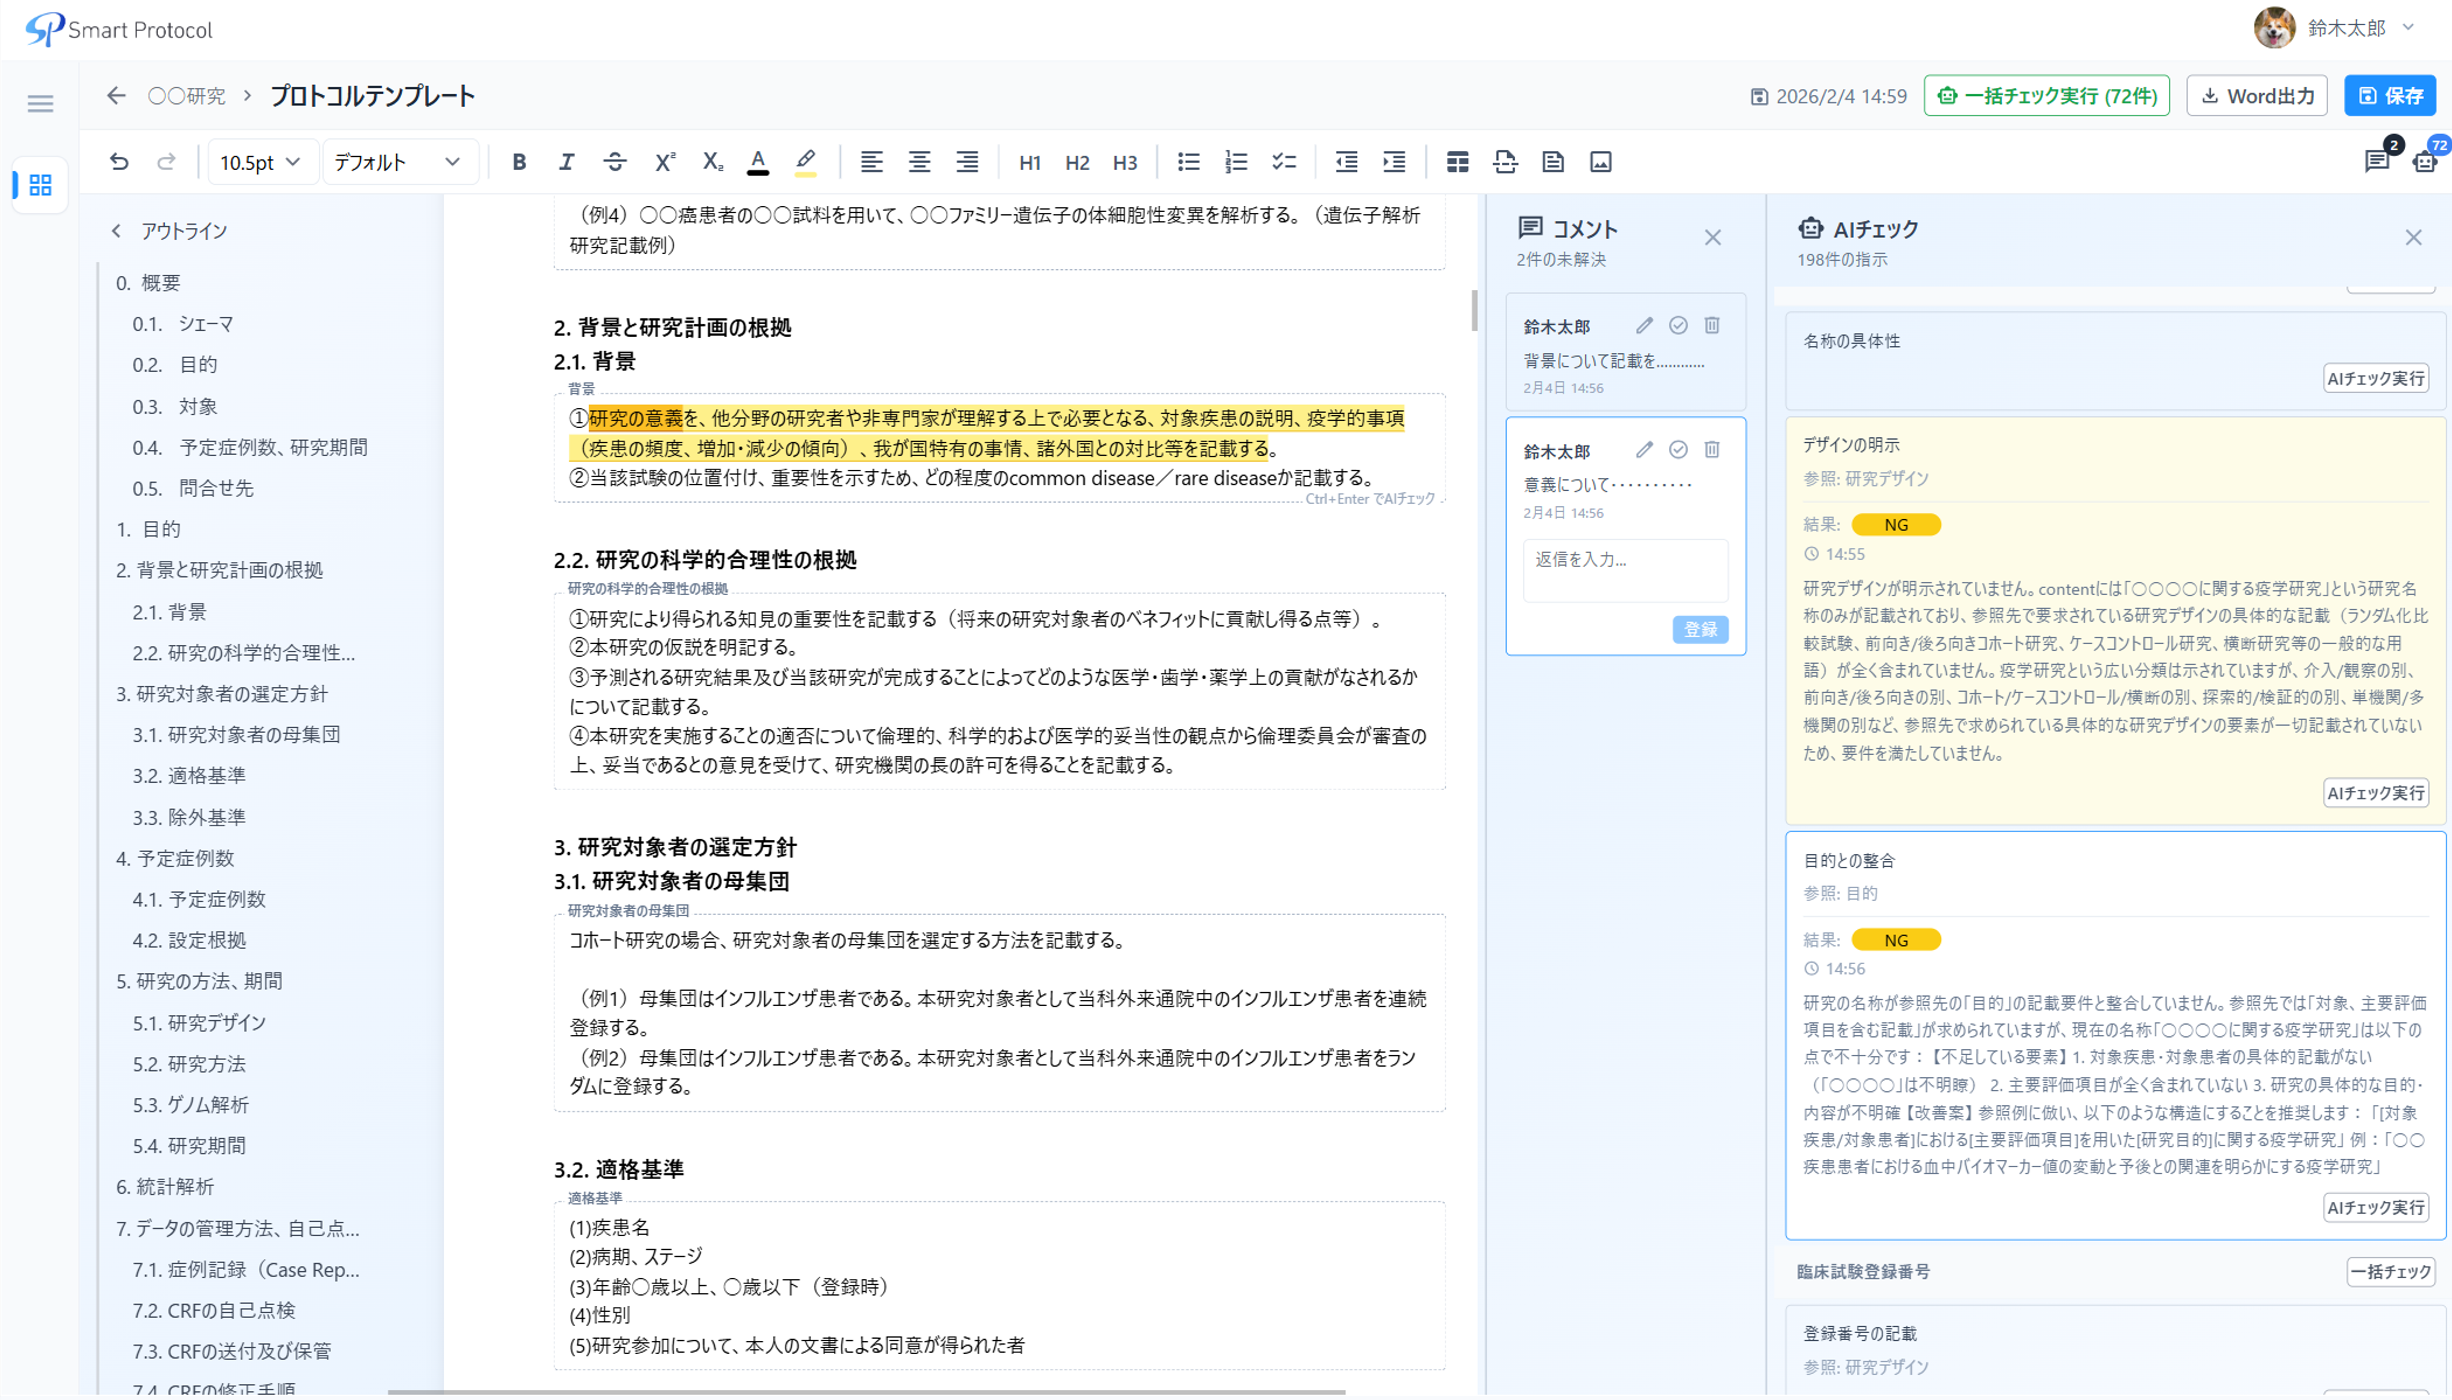Open the comments panel icon with badge 2
Image resolution: width=2452 pixels, height=1400 pixels.
2377,162
